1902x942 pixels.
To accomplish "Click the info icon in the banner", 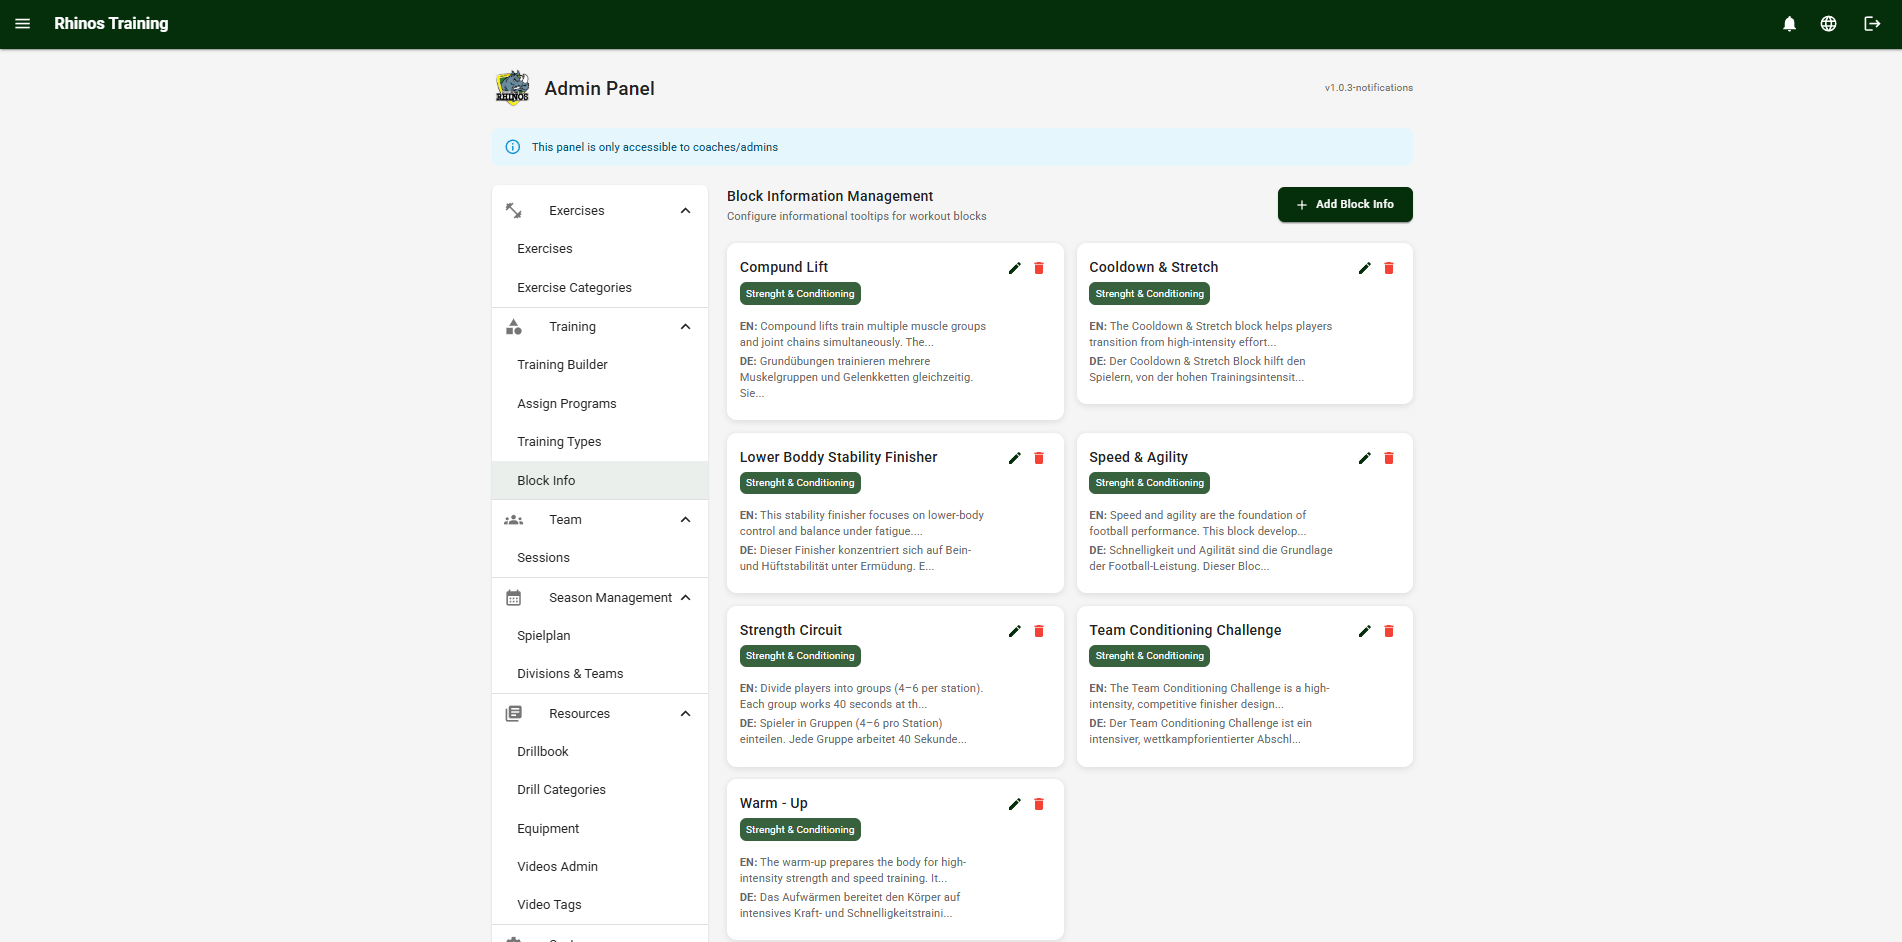I will tap(513, 147).
